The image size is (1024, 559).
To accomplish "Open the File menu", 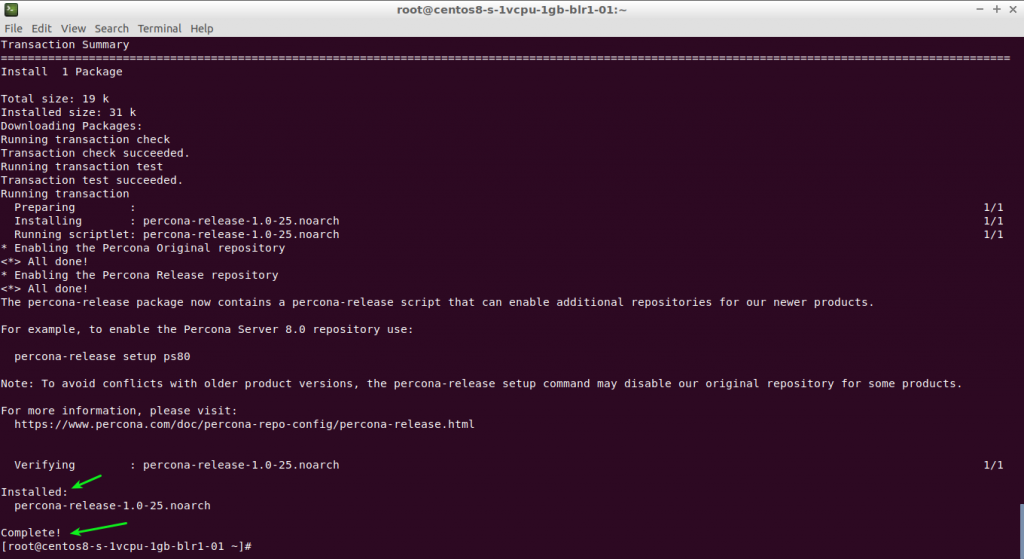I will tap(13, 29).
